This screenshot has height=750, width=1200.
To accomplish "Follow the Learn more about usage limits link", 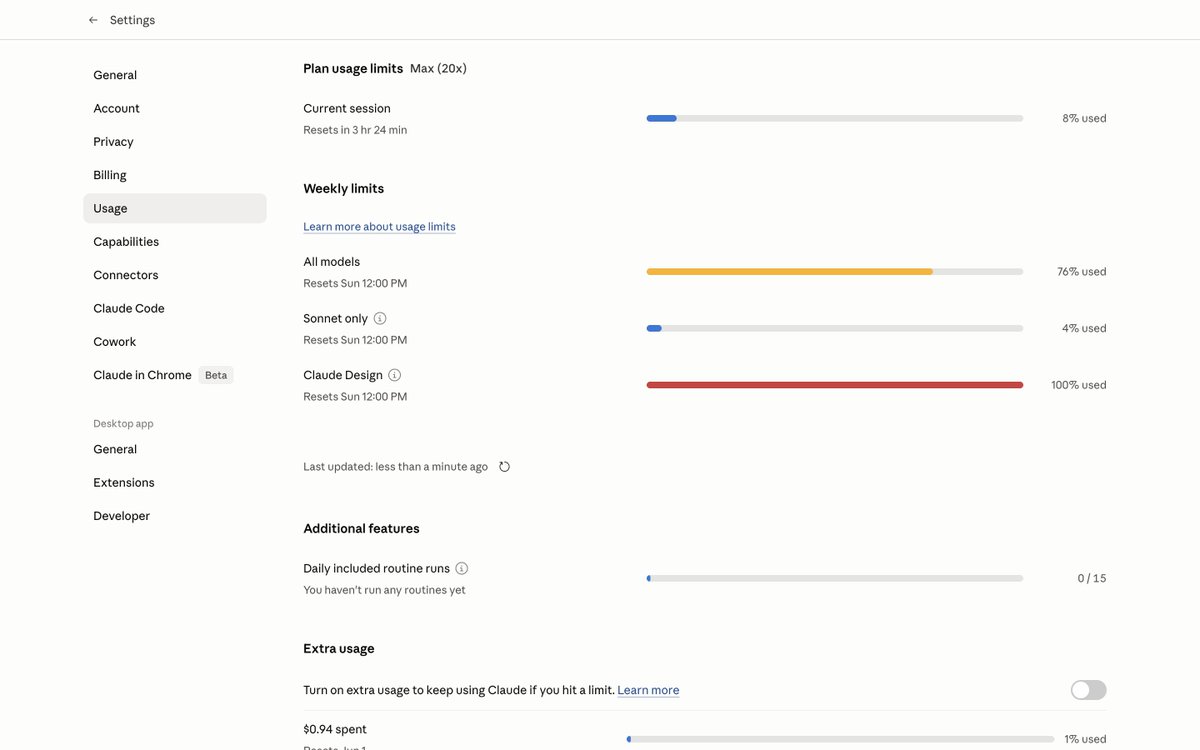I will 379,227.
